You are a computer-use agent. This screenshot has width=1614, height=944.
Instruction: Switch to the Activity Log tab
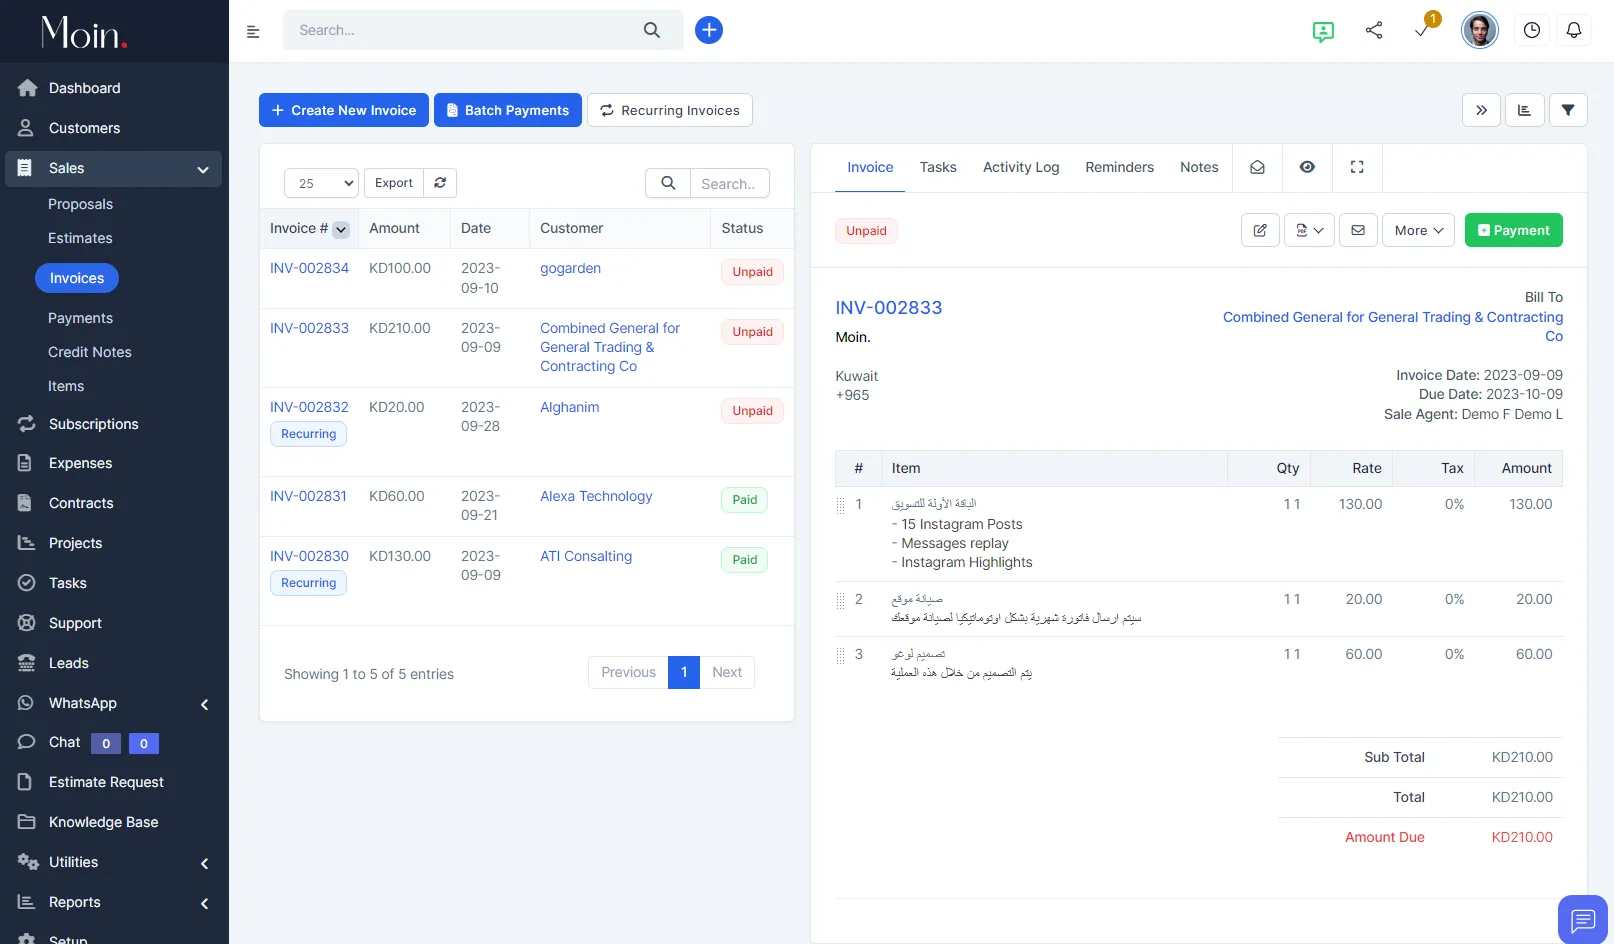1021,167
